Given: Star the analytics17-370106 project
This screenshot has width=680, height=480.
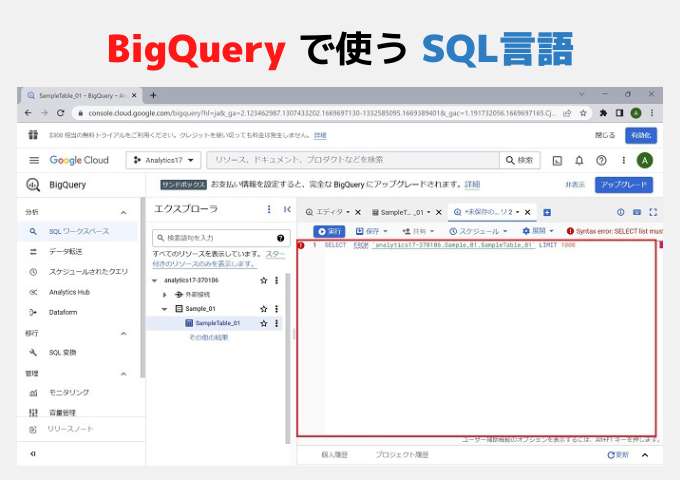Looking at the screenshot, I should tap(263, 281).
